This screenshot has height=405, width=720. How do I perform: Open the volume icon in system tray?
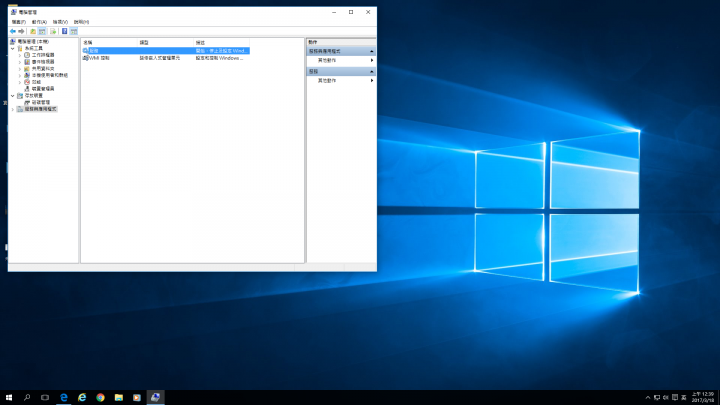pos(666,398)
